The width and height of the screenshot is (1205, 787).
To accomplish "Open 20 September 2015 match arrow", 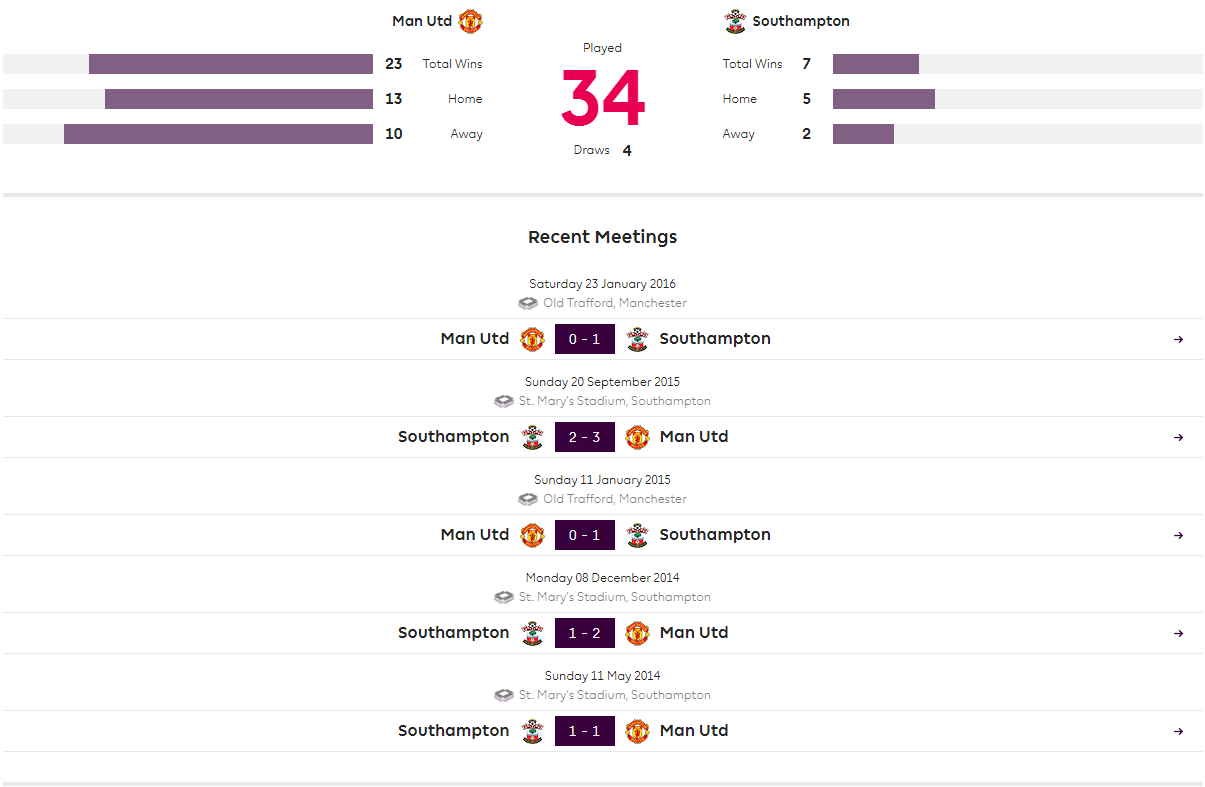I will [x=1178, y=437].
